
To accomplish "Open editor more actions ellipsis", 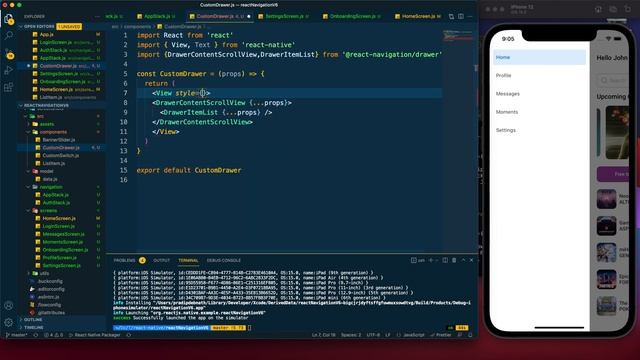I will pos(470,16).
